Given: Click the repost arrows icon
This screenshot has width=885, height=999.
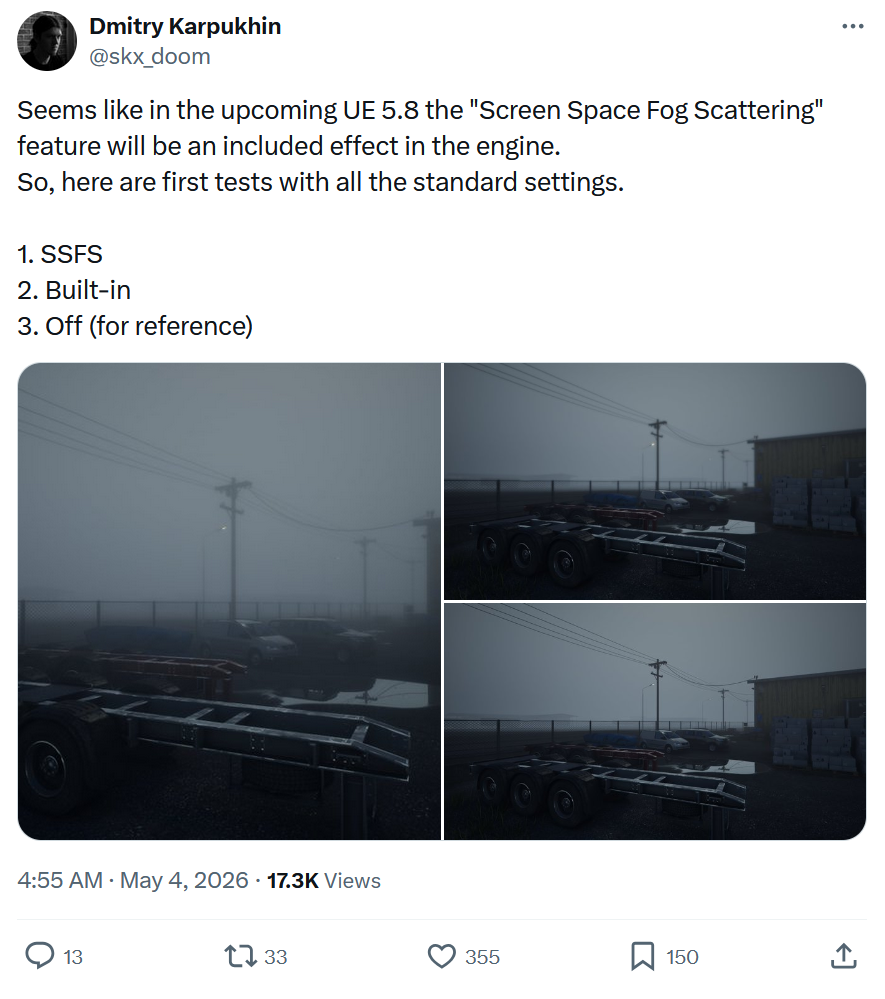Looking at the screenshot, I should click(x=240, y=956).
